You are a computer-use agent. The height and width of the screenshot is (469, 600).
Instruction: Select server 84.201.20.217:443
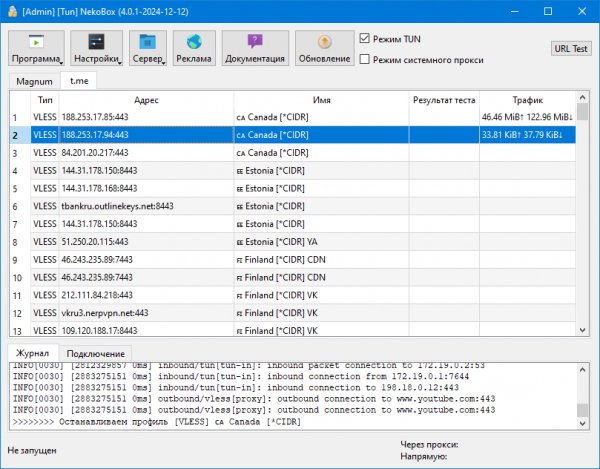[292, 153]
